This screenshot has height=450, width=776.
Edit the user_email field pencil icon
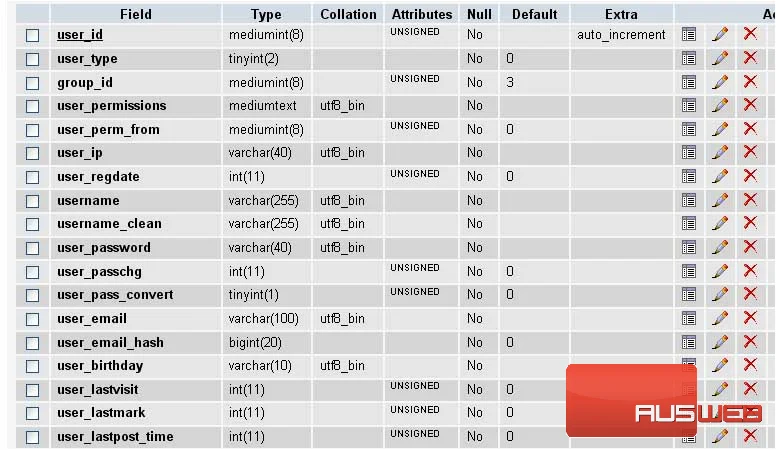click(720, 318)
